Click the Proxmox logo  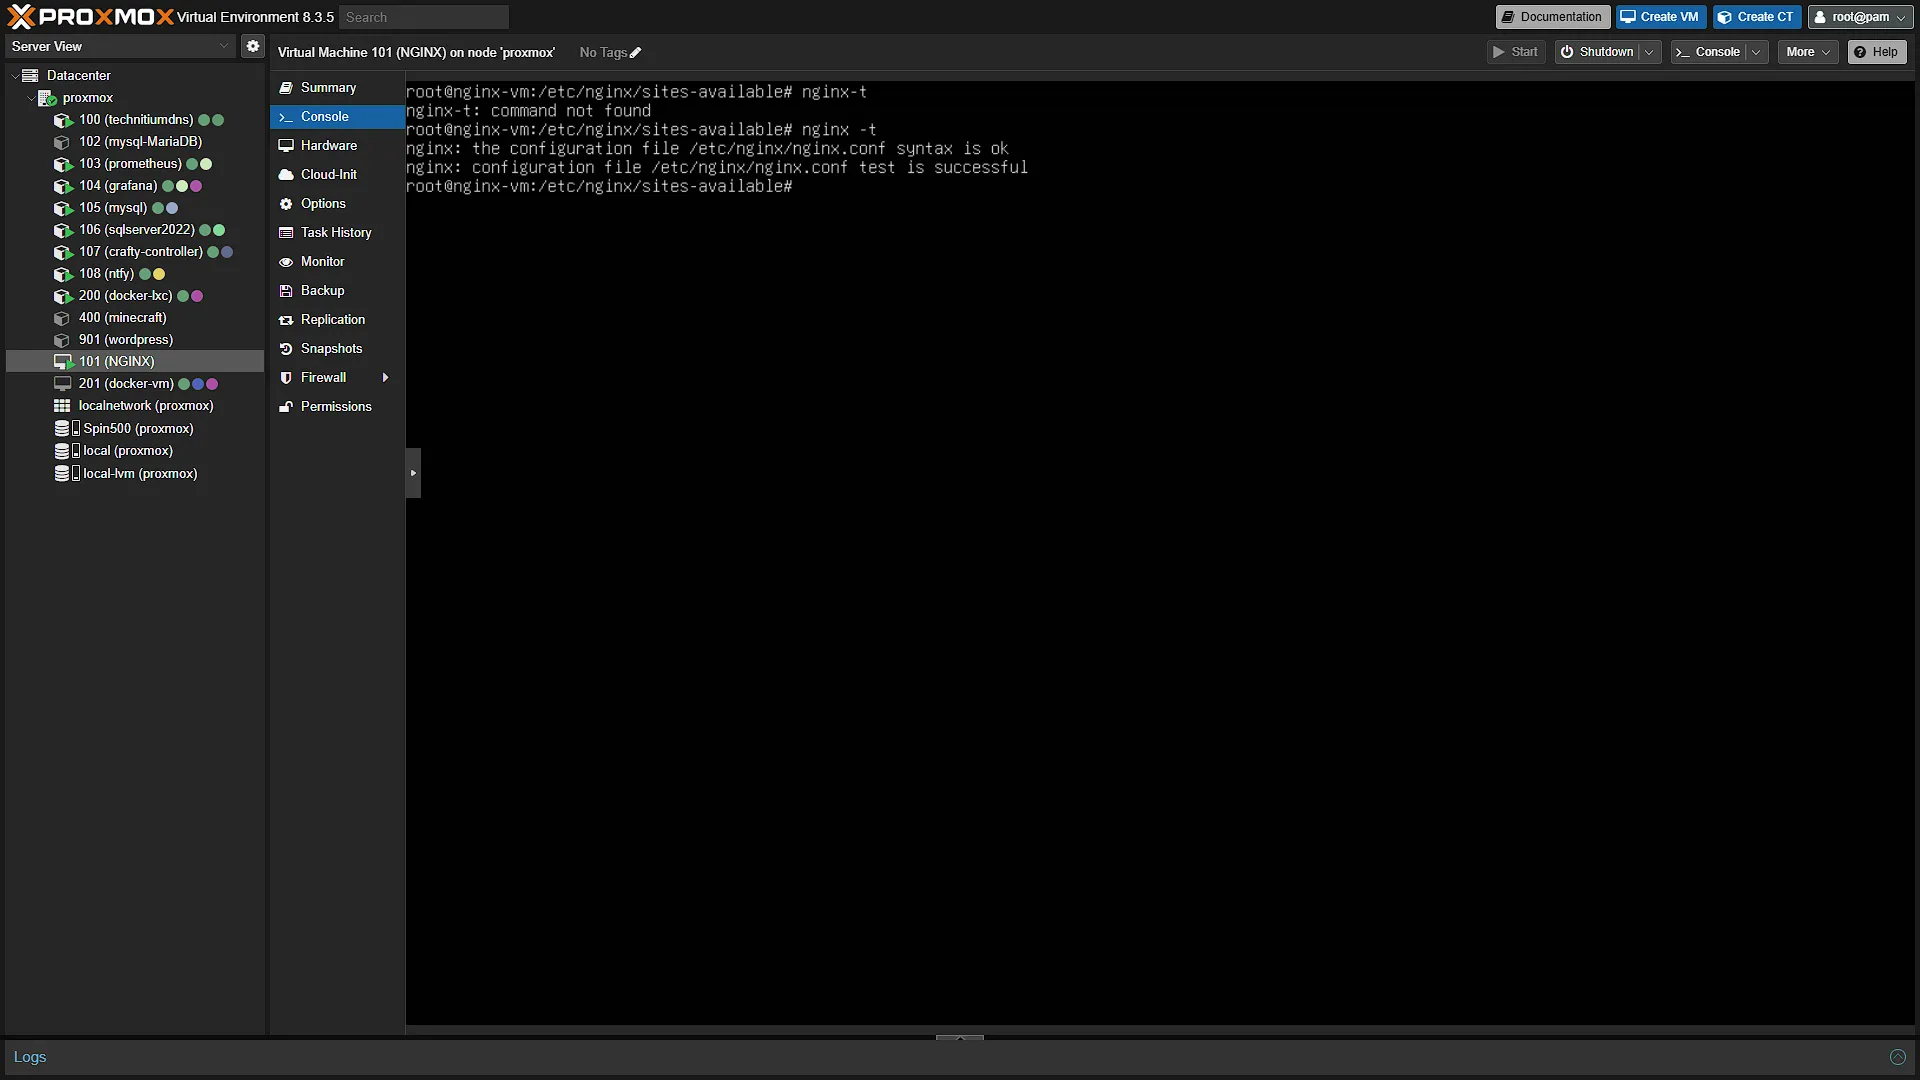pos(90,17)
